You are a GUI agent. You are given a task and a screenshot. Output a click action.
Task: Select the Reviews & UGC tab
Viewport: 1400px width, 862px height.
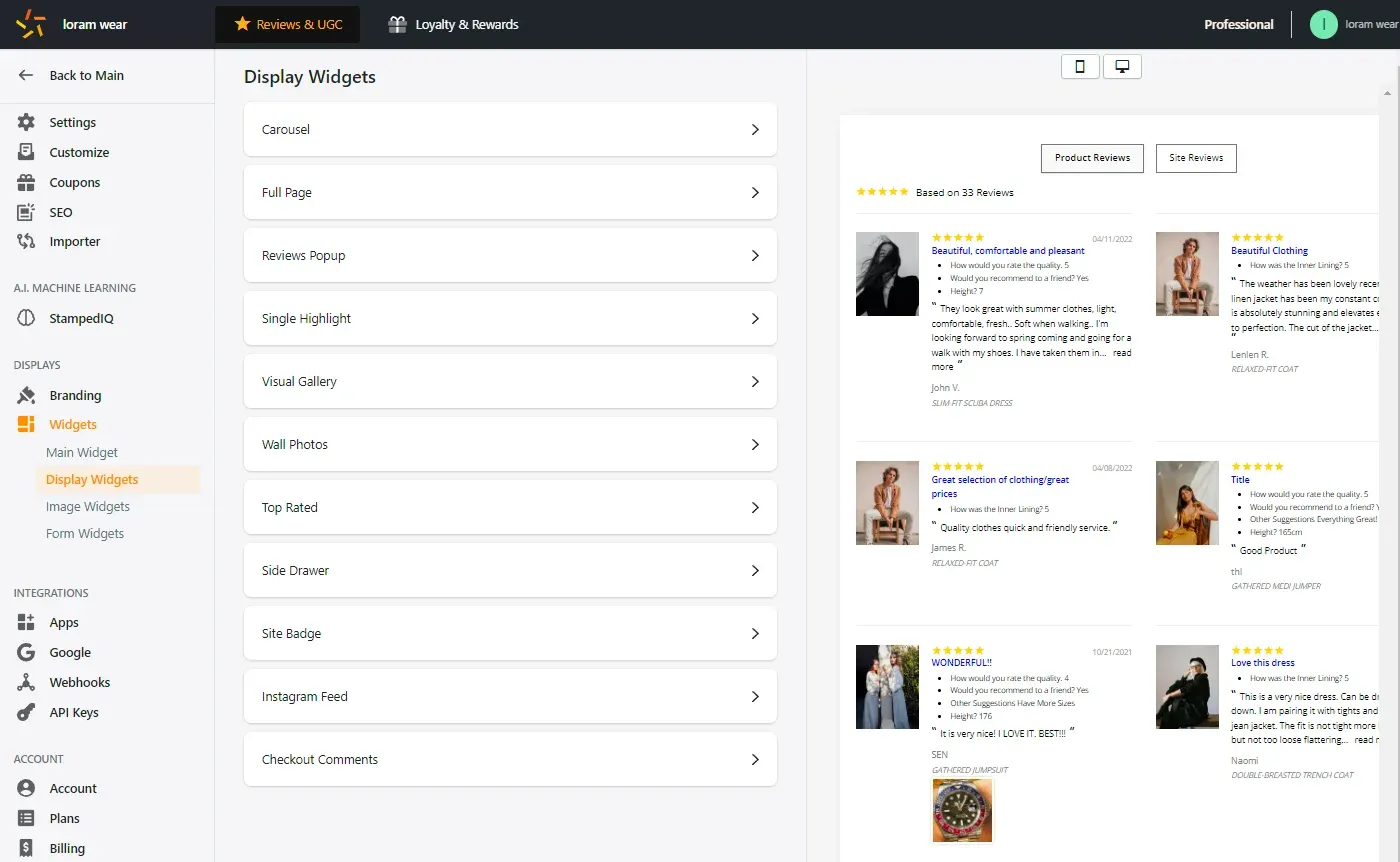tap(288, 24)
